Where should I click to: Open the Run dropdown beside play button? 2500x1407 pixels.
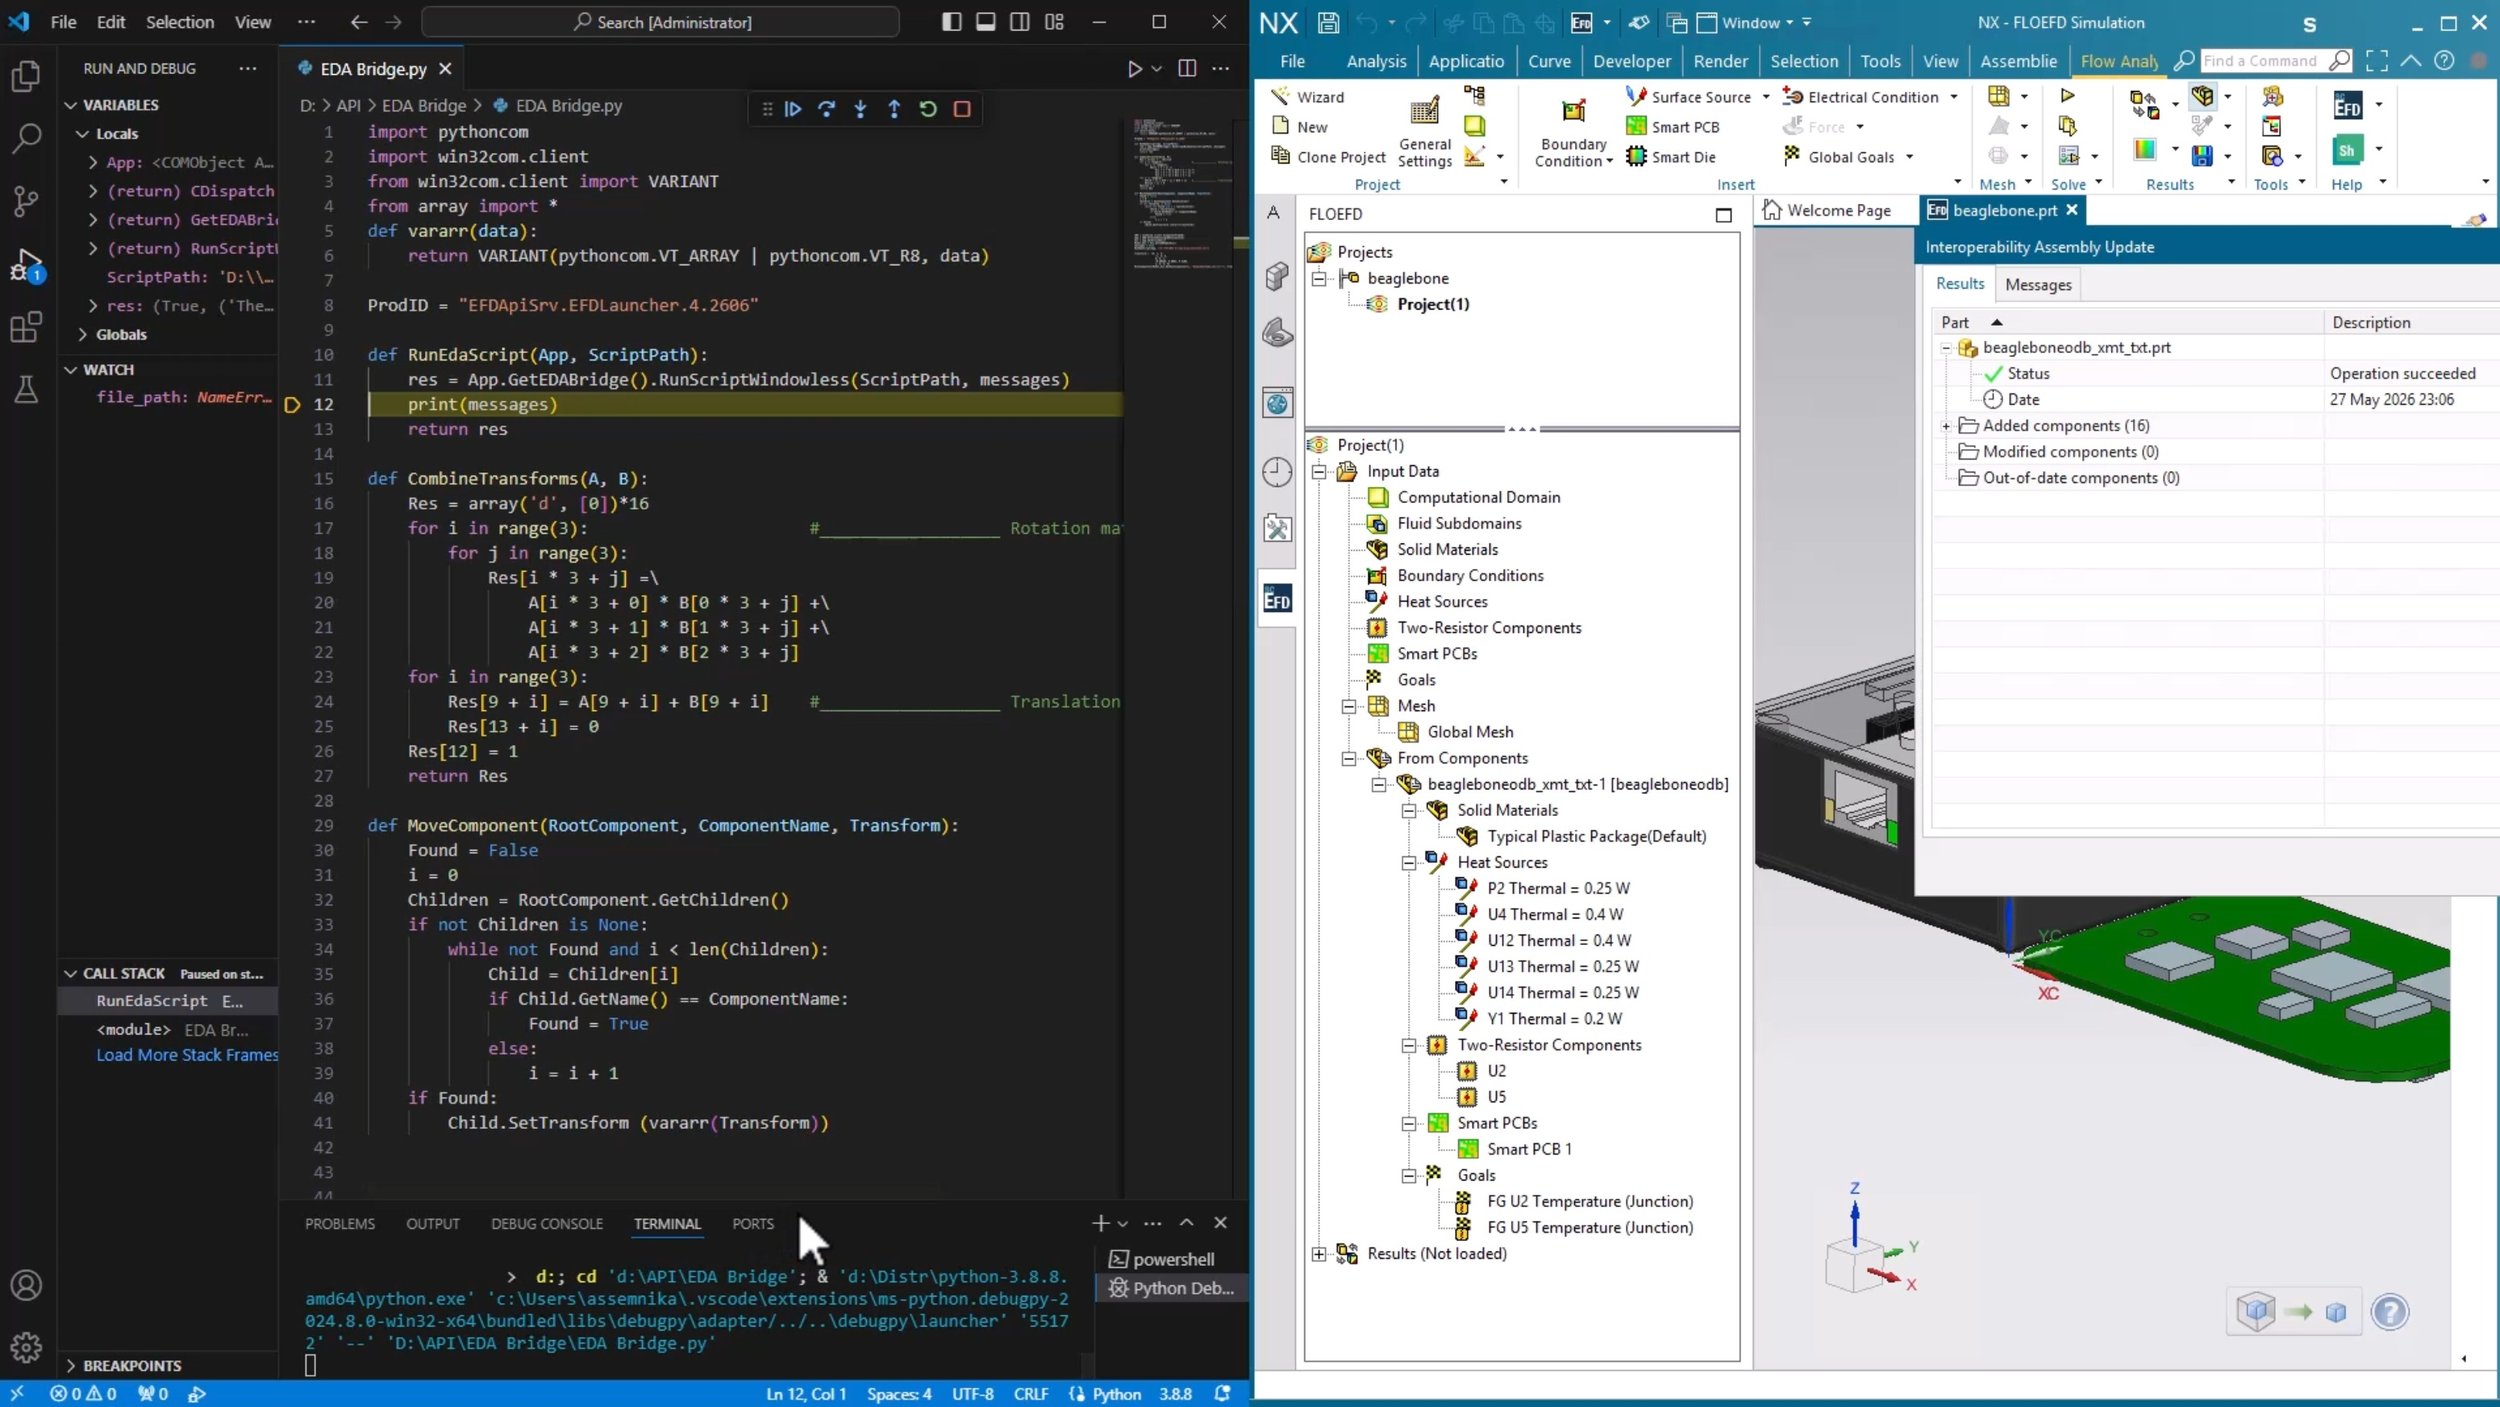[1157, 68]
